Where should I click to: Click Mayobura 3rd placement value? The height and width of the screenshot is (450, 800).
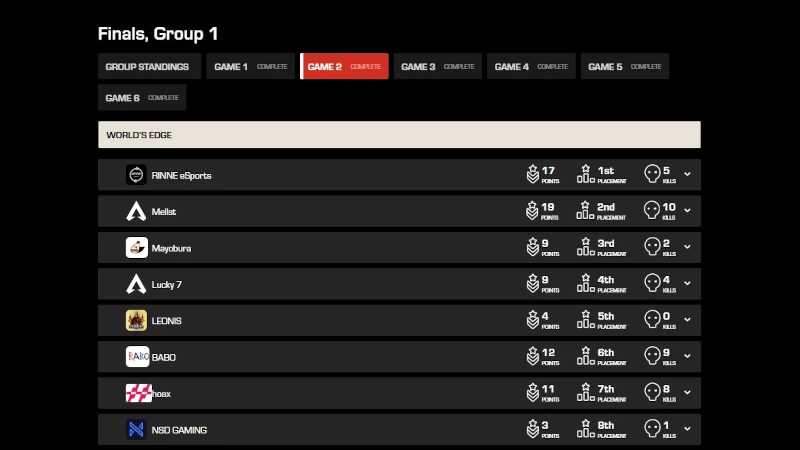606,243
